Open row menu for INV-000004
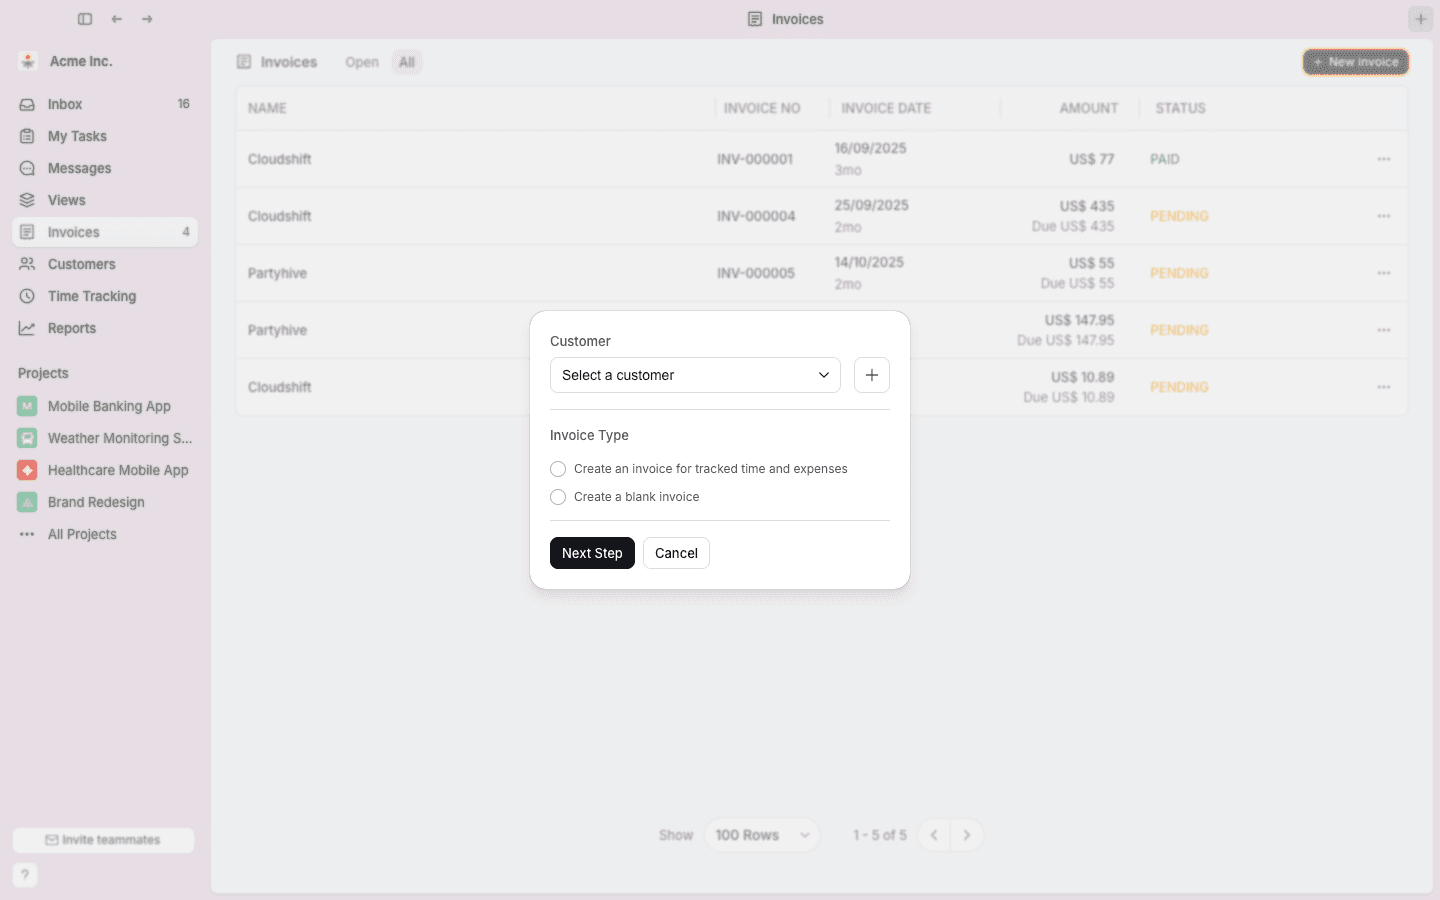The height and width of the screenshot is (900, 1440). pyautogui.click(x=1384, y=216)
